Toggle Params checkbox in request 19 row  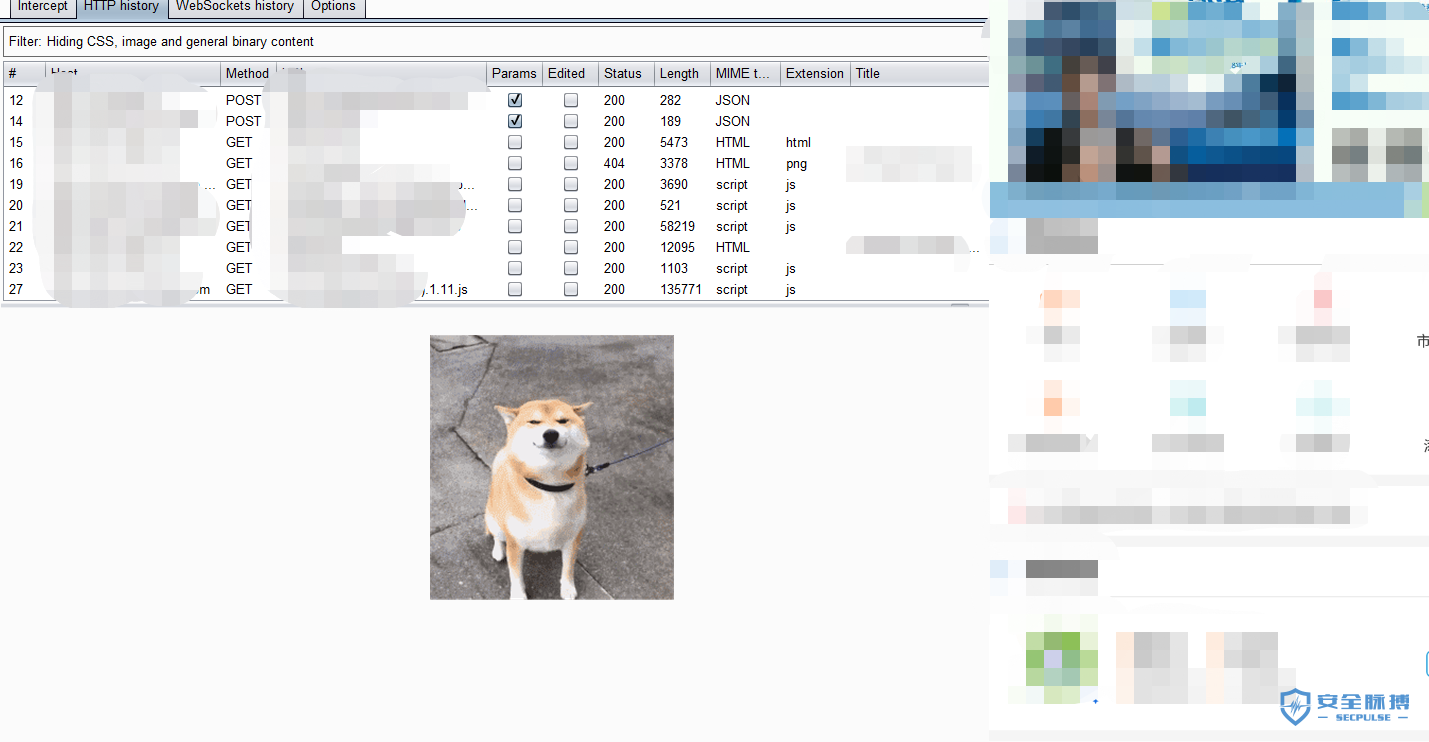(x=515, y=184)
